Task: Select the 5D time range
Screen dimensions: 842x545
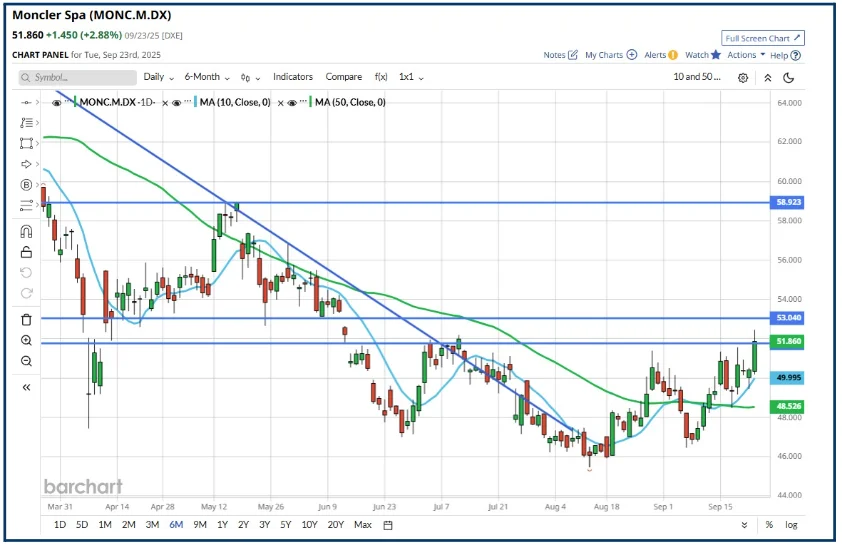Action: [82, 525]
